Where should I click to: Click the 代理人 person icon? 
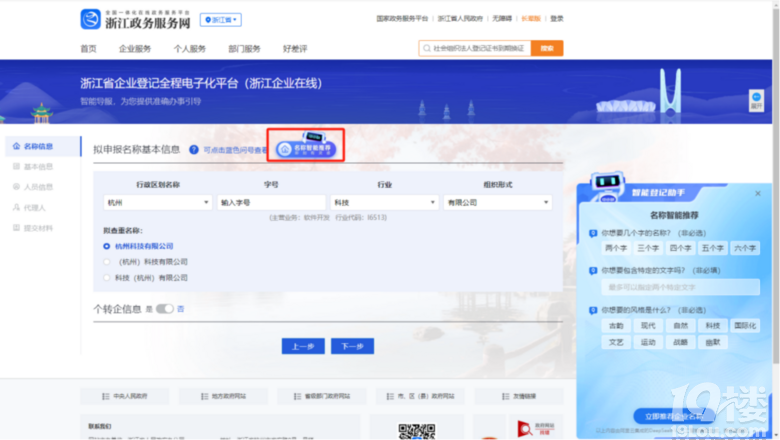[16, 207]
